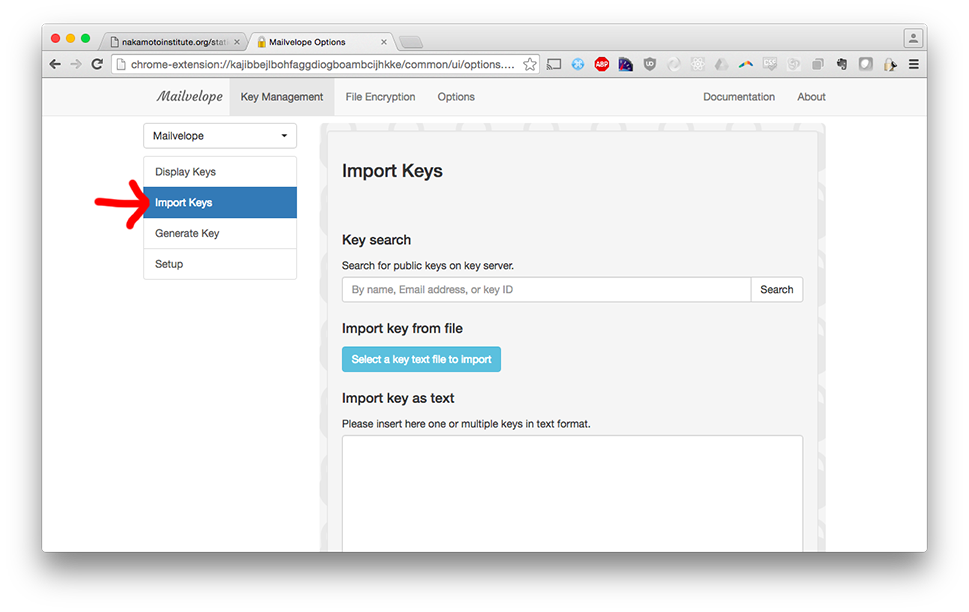
Task: Click the key search input field
Action: [546, 289]
